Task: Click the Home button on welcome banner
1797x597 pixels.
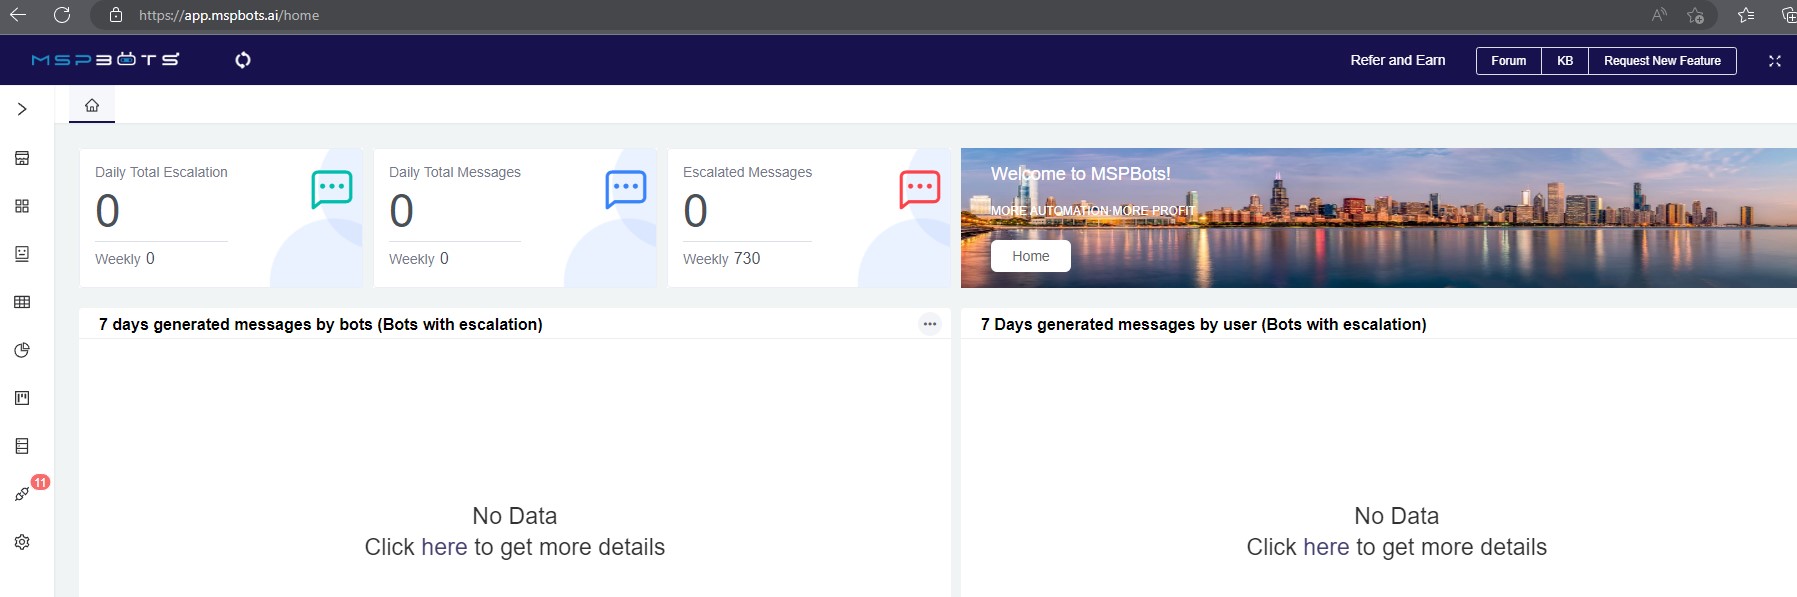Action: pos(1030,256)
